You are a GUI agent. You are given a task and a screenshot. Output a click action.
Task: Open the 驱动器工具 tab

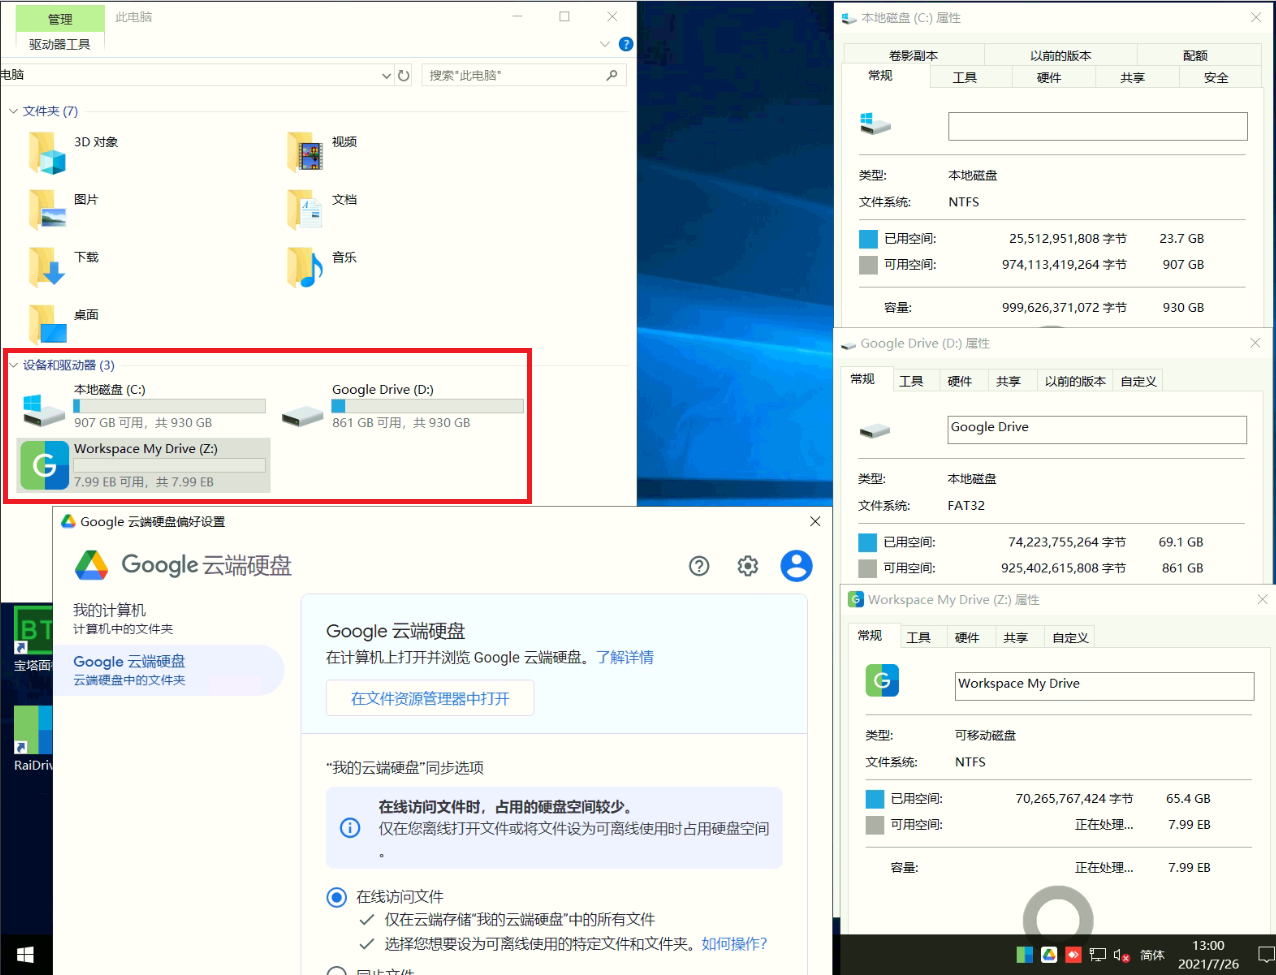pyautogui.click(x=60, y=44)
